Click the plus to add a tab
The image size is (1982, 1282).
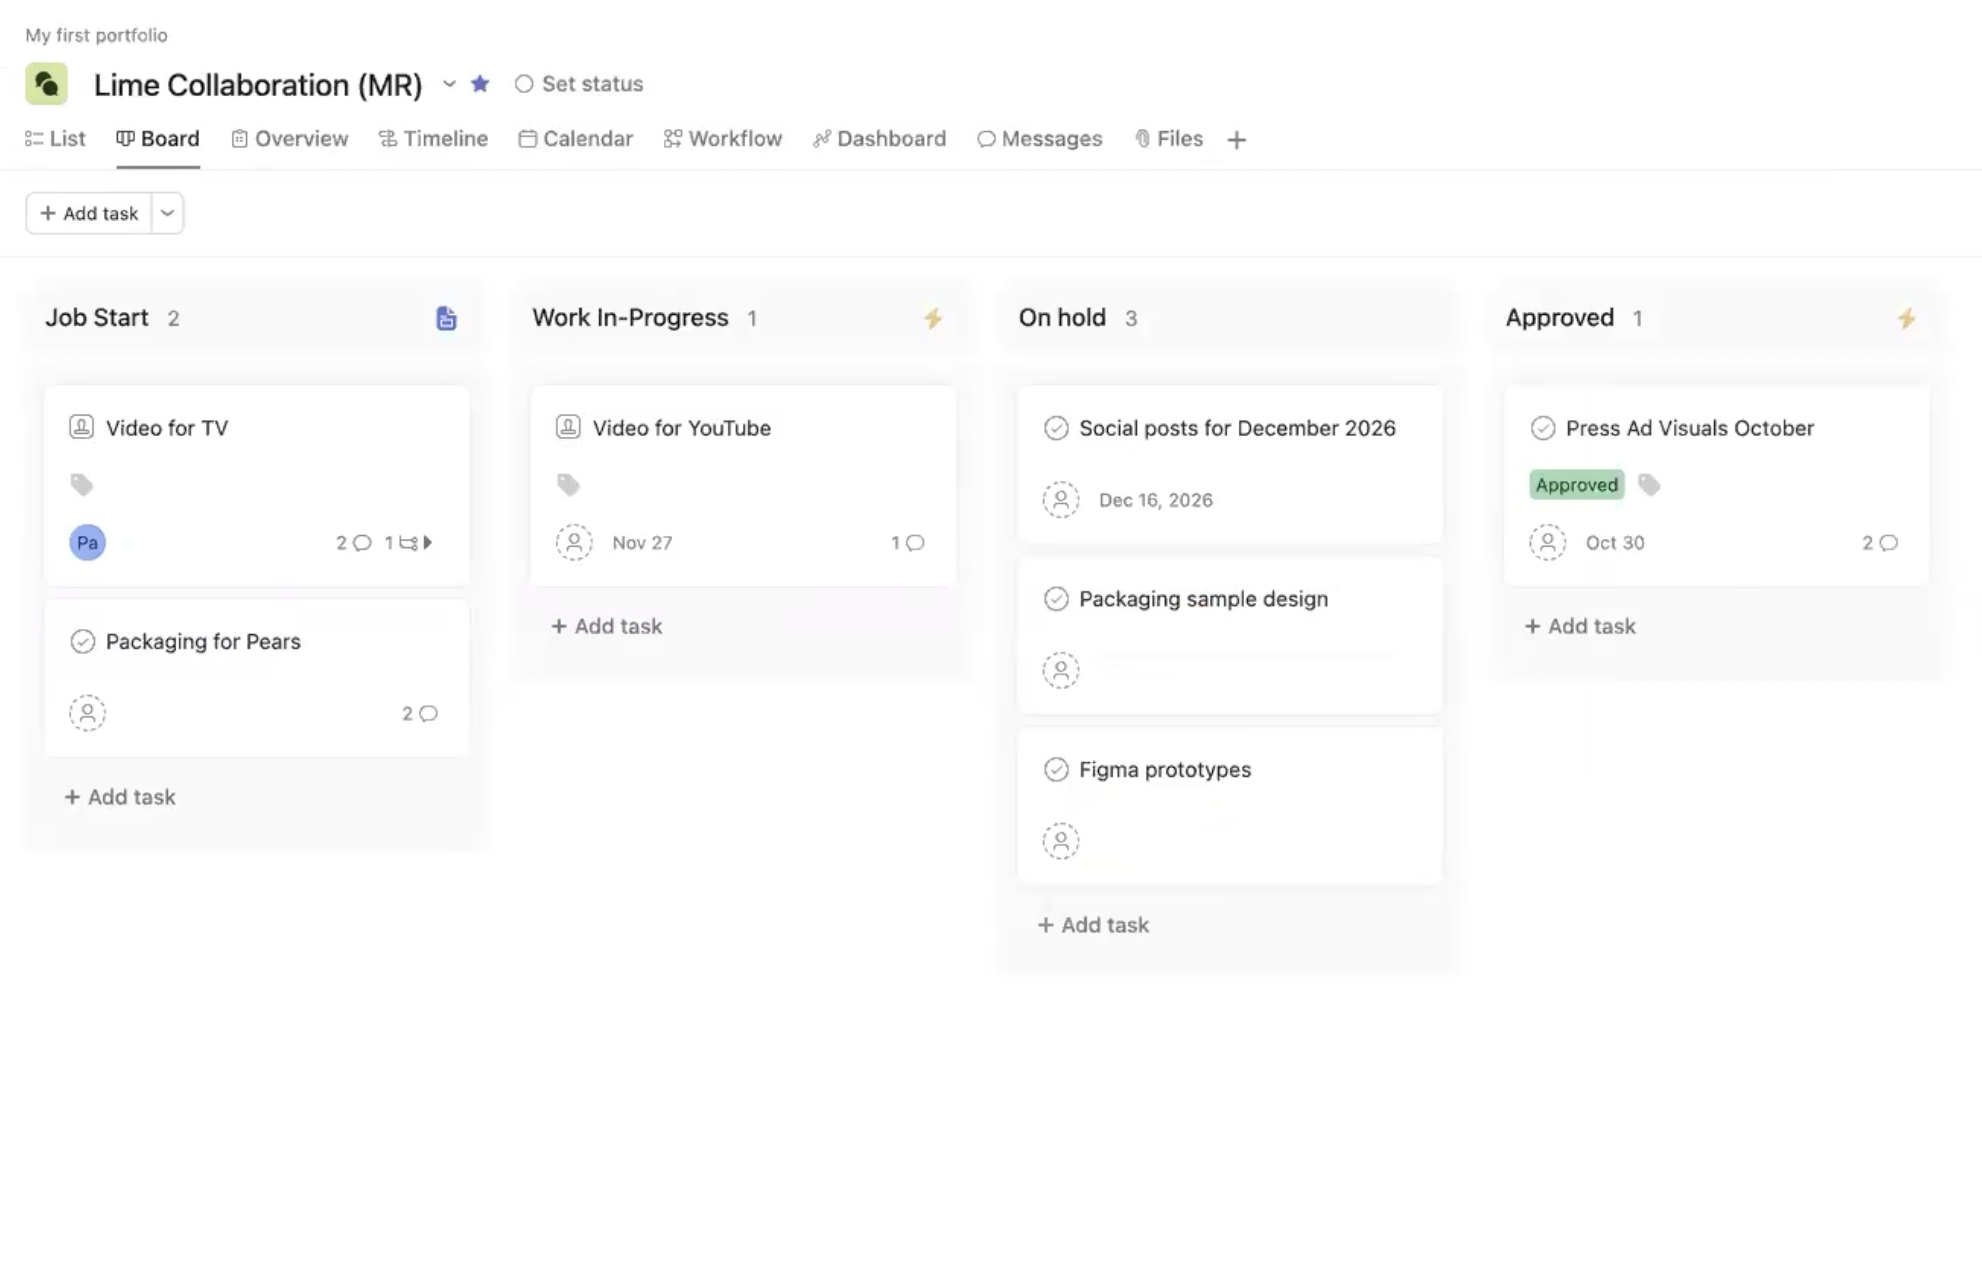click(x=1236, y=140)
